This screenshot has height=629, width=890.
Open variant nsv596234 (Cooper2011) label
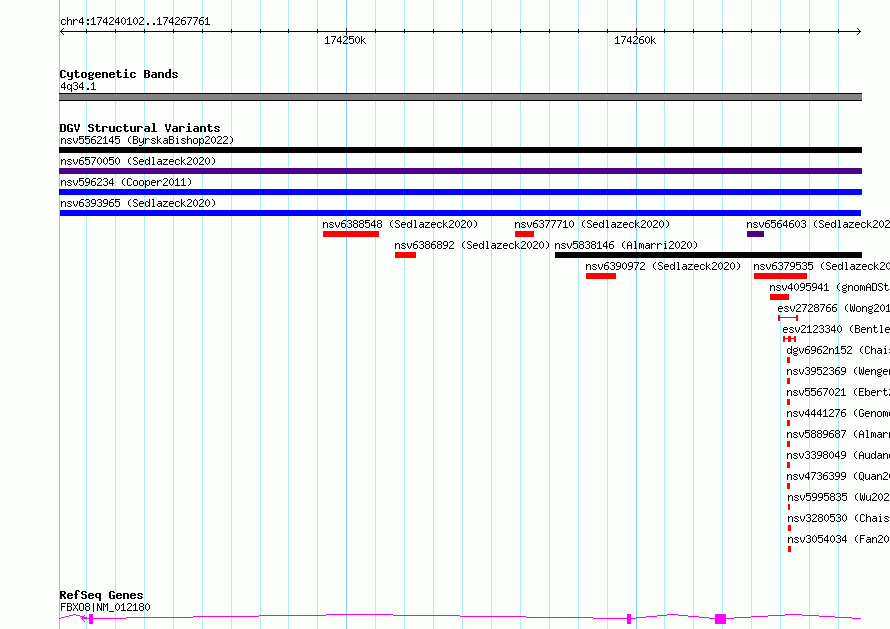coord(126,182)
